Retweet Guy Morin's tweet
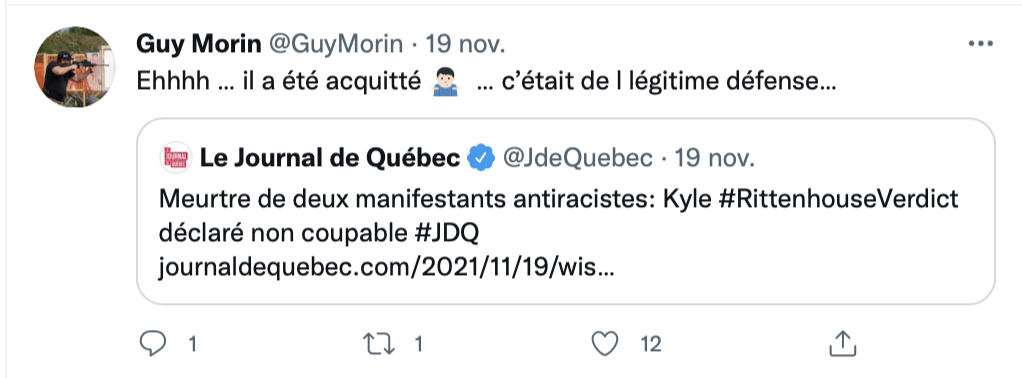Screen dimensions: 1022x378 pos(379,343)
